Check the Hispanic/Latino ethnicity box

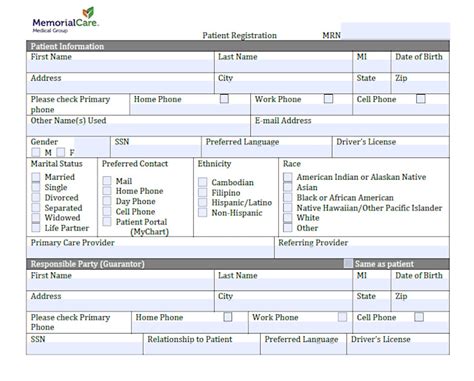202,202
